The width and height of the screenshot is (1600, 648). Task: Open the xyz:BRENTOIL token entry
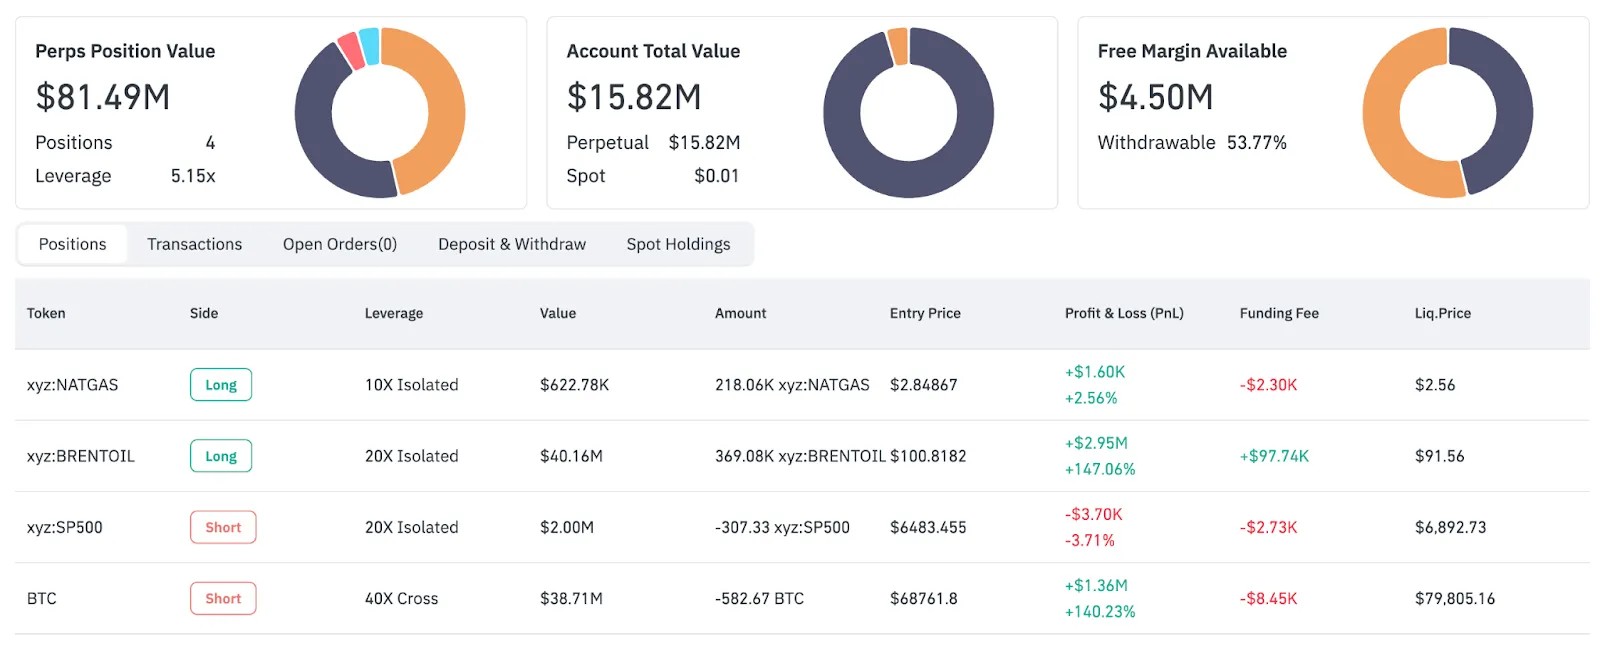tap(80, 456)
